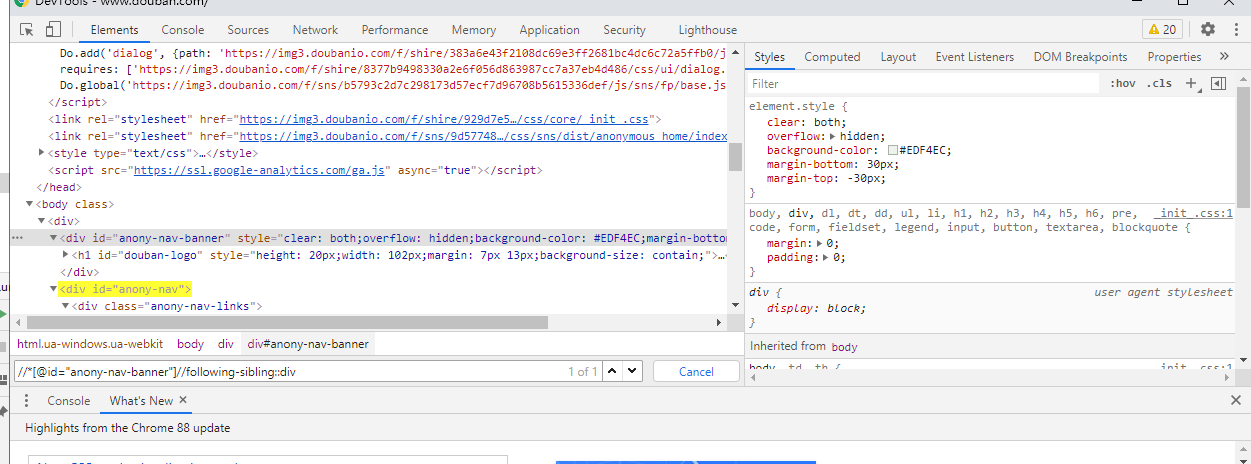Image resolution: width=1251 pixels, height=464 pixels.
Task: Go to previous search result arrow
Action: pyautogui.click(x=612, y=371)
